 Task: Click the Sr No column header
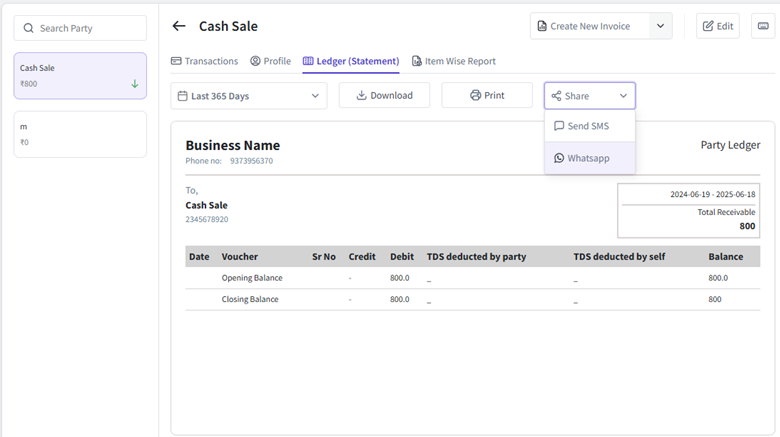pyautogui.click(x=324, y=257)
